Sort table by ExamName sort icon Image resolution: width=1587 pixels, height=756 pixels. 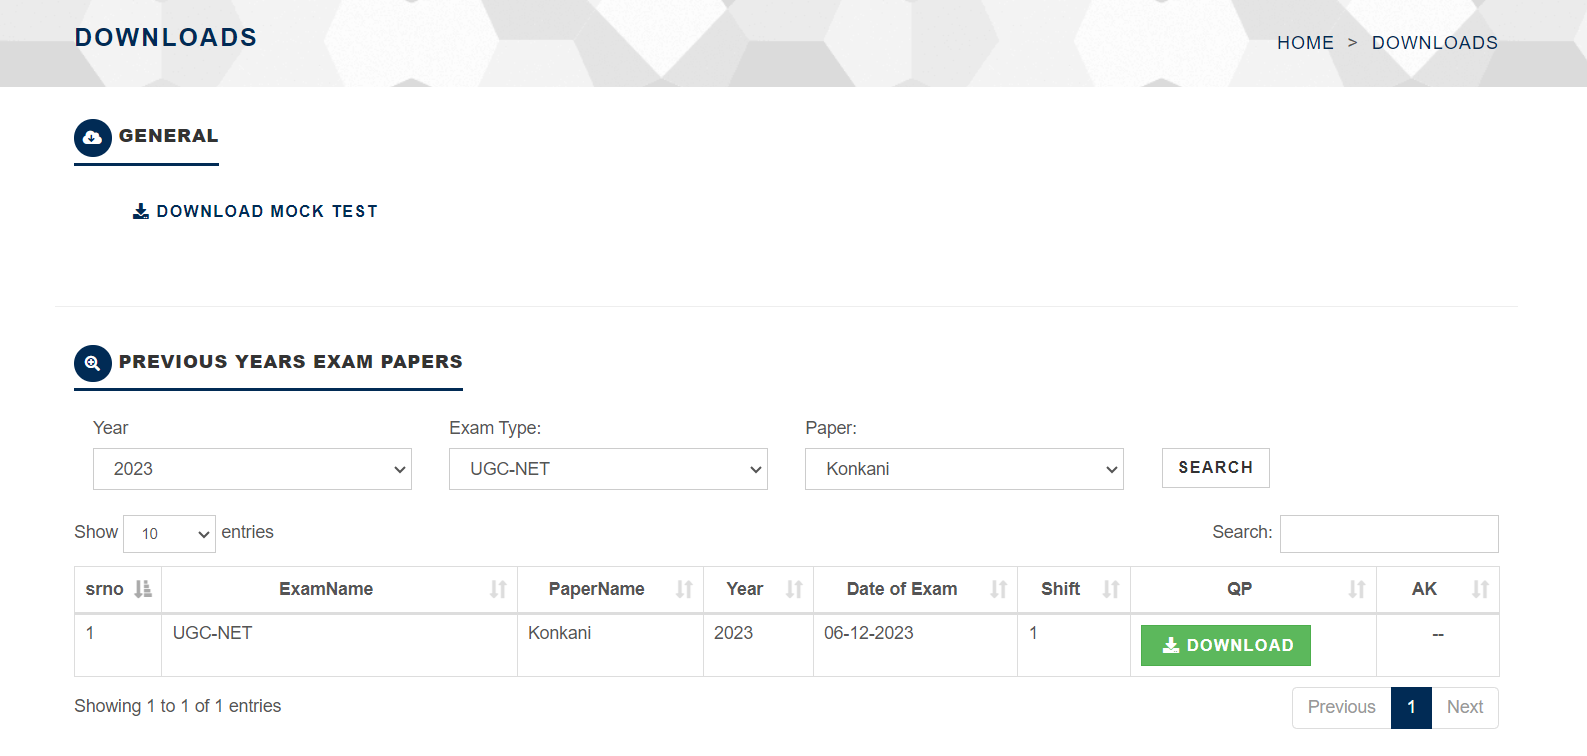pos(498,589)
